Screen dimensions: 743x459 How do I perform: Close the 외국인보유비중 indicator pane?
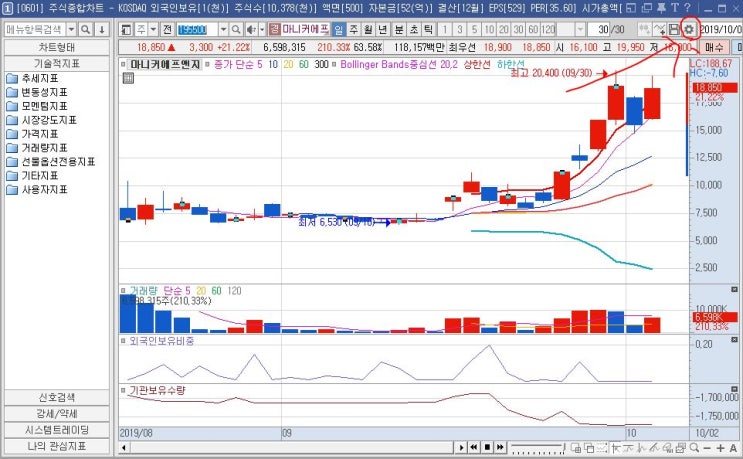click(734, 340)
